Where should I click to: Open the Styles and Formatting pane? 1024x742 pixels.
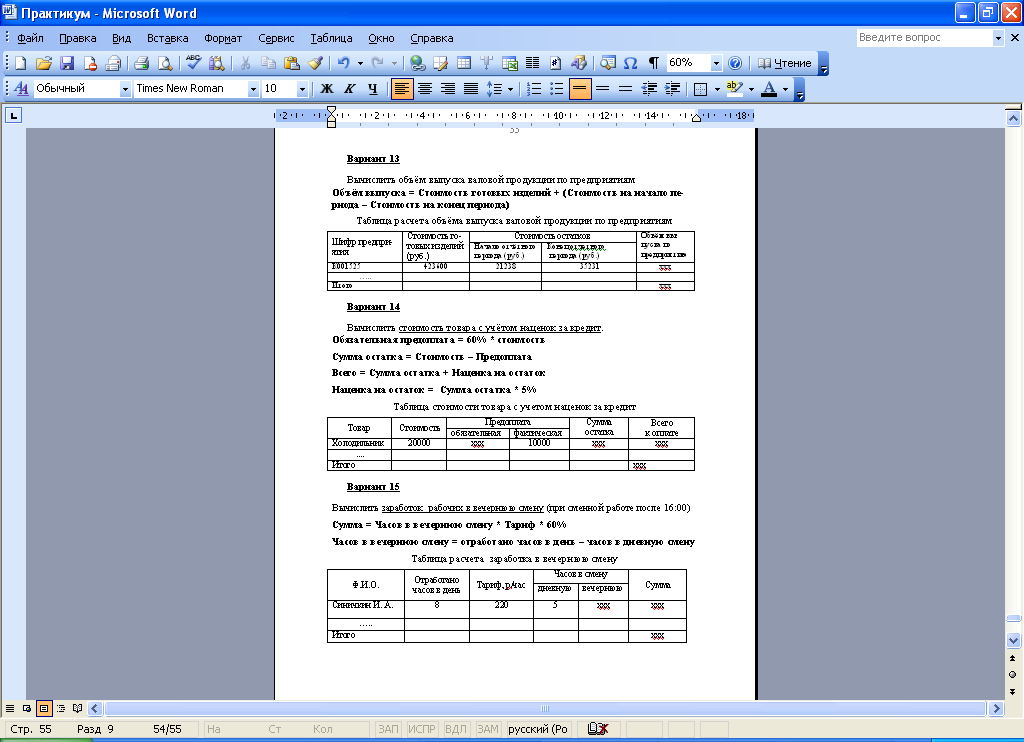[x=21, y=88]
